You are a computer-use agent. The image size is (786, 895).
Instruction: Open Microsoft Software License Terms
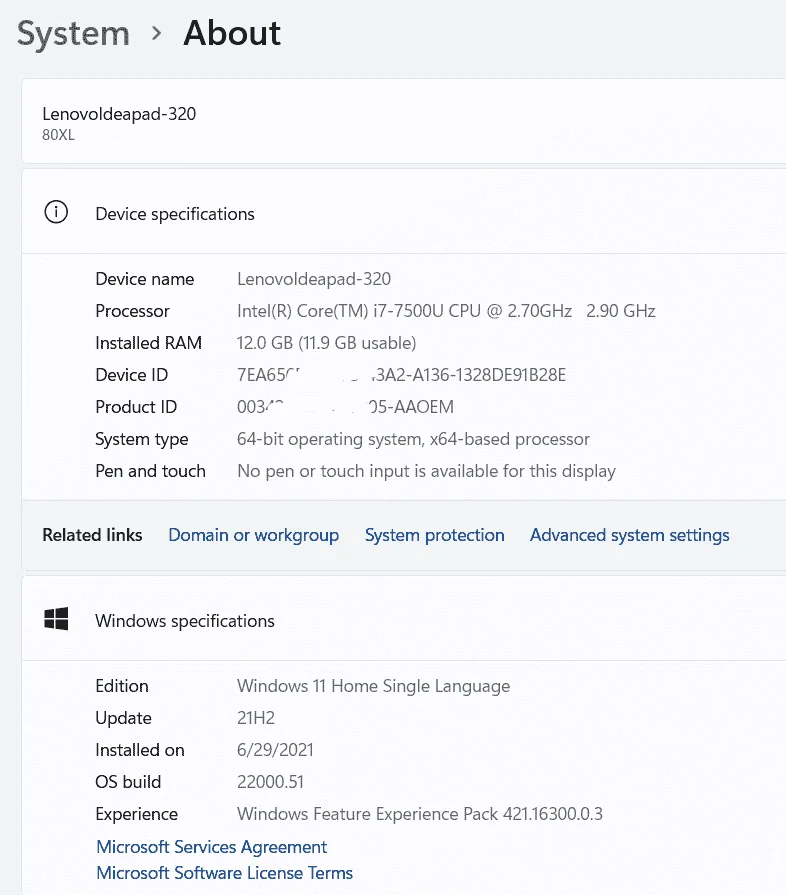(x=224, y=873)
